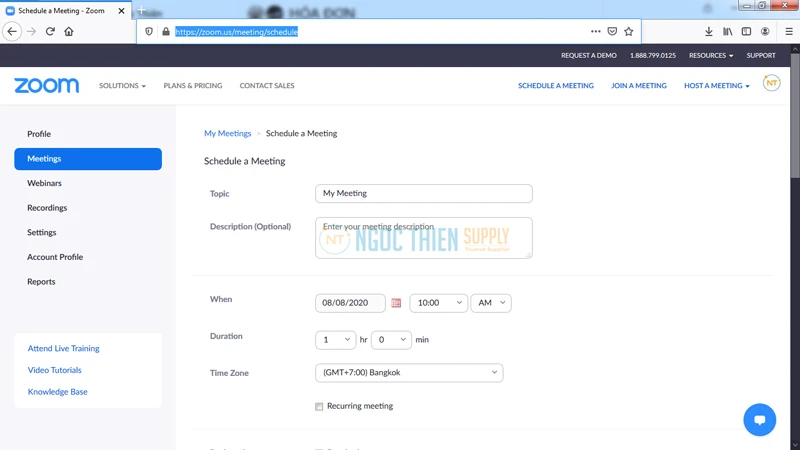Open the meeting start time dropdown
The height and width of the screenshot is (450, 800).
click(x=438, y=303)
